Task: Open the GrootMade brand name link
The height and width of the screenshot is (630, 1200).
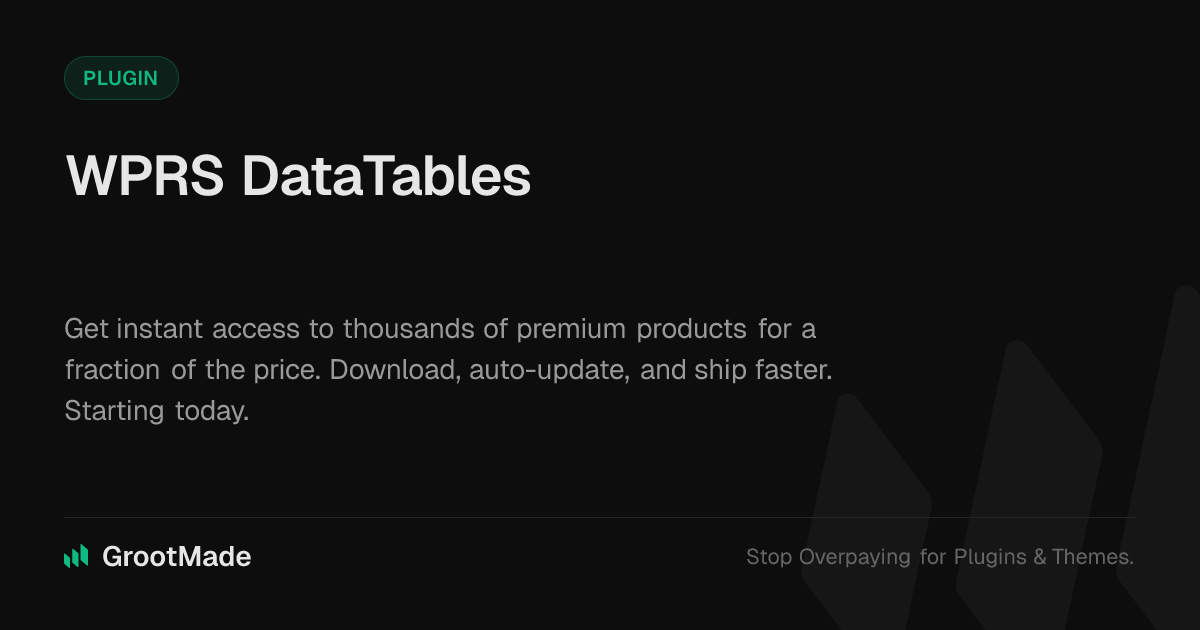Action: pyautogui.click(x=176, y=557)
